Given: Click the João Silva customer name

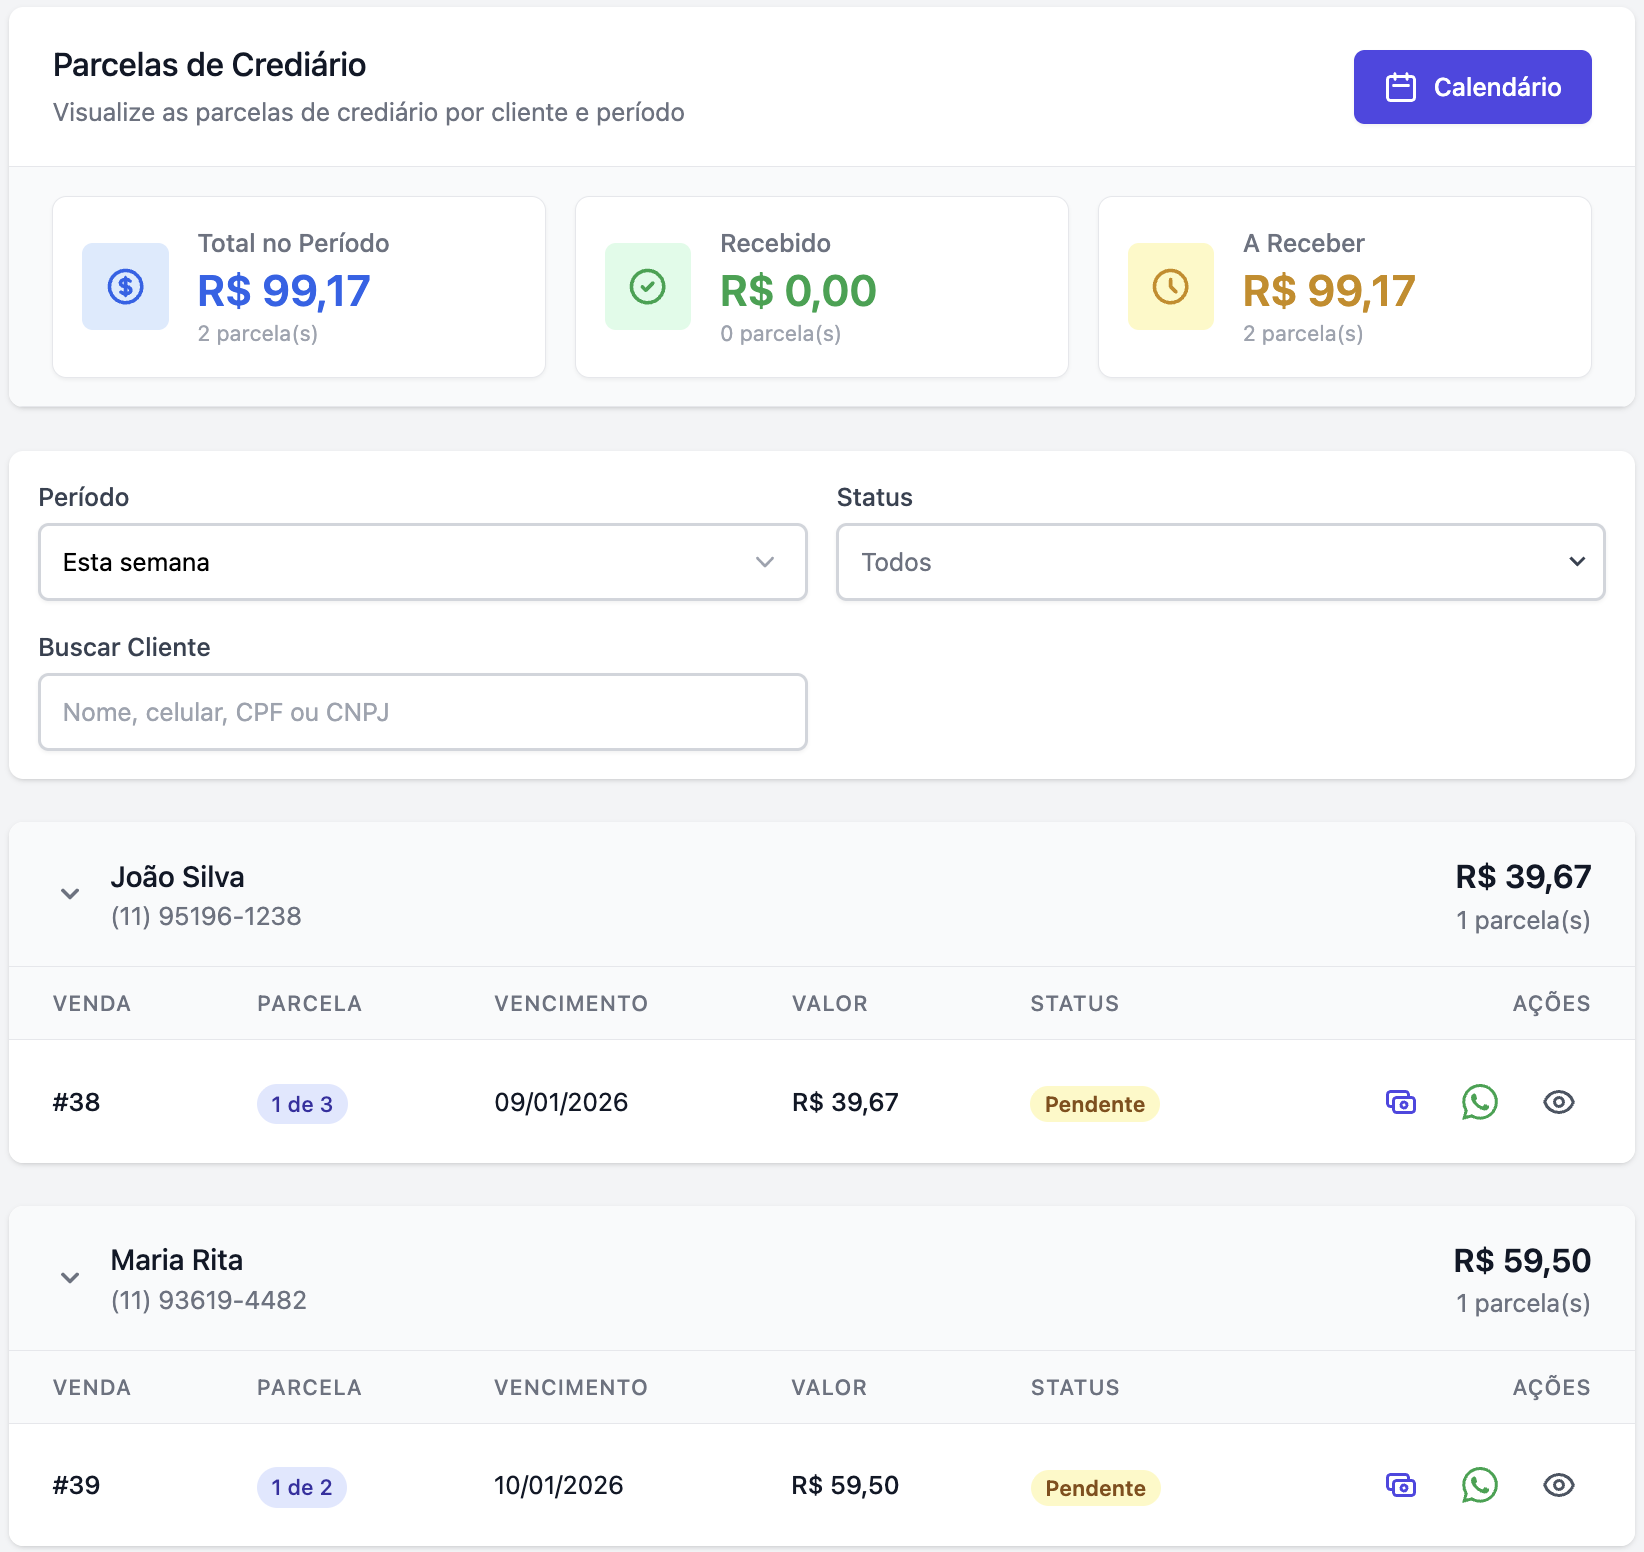Looking at the screenshot, I should (x=177, y=877).
